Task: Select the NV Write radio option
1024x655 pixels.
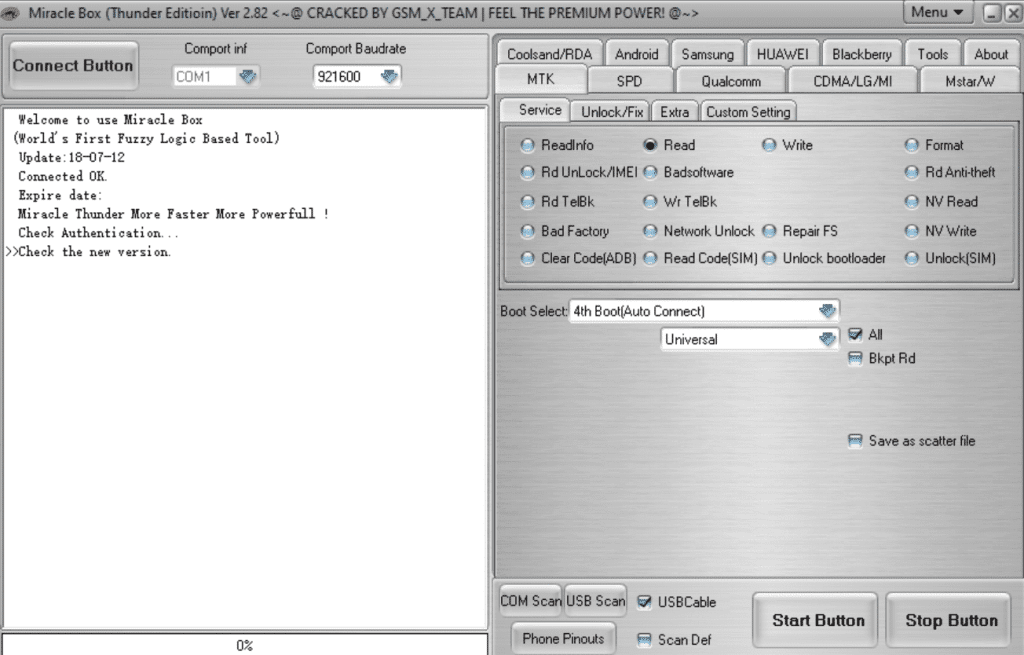Action: point(912,231)
